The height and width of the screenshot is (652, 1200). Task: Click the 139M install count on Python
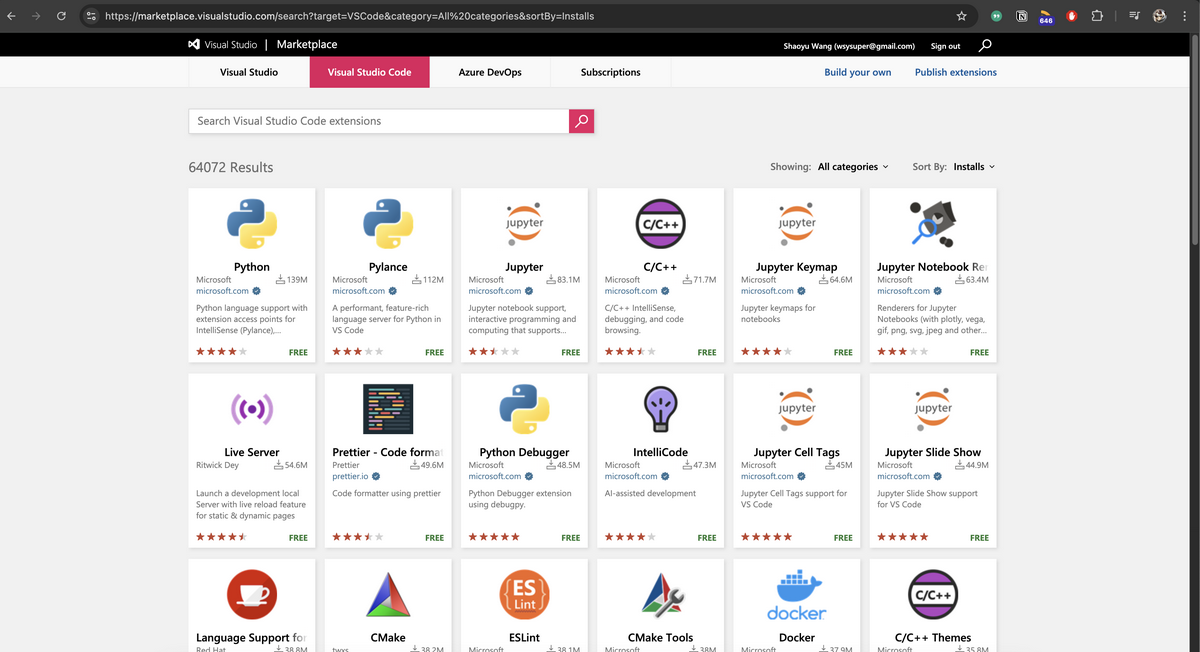click(x=291, y=281)
